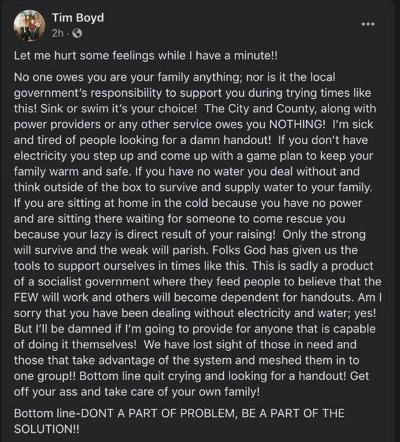This screenshot has width=400, height=442.
Task: Click the capitalized word FEW in the post
Action: click(x=26, y=297)
